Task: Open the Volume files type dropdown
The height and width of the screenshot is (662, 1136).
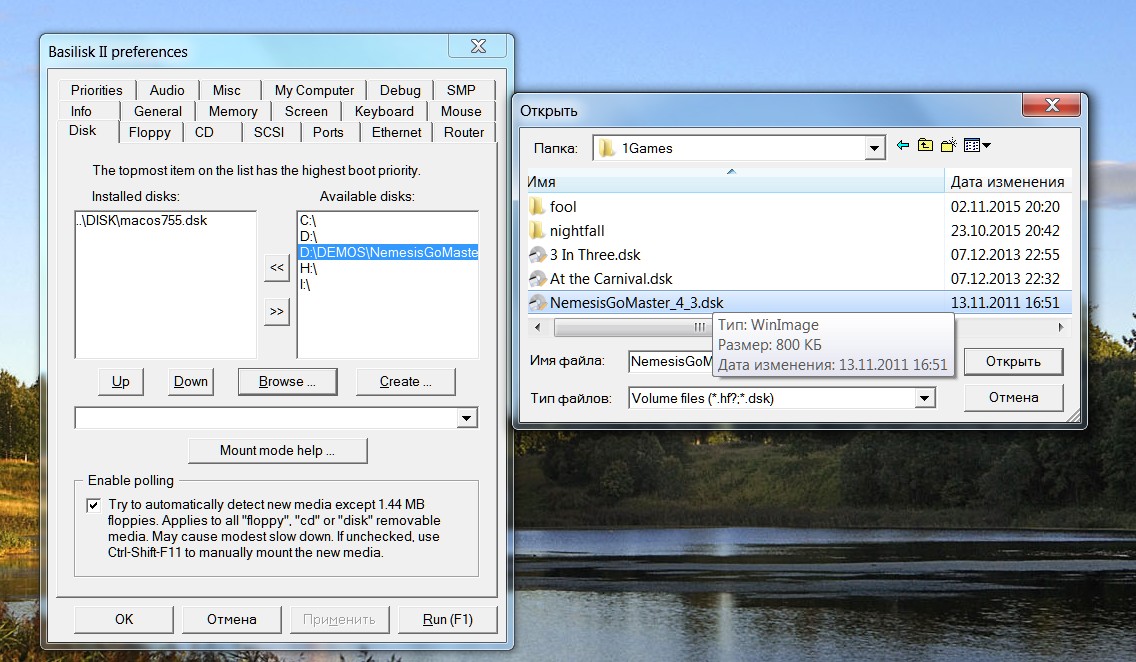Action: point(925,398)
